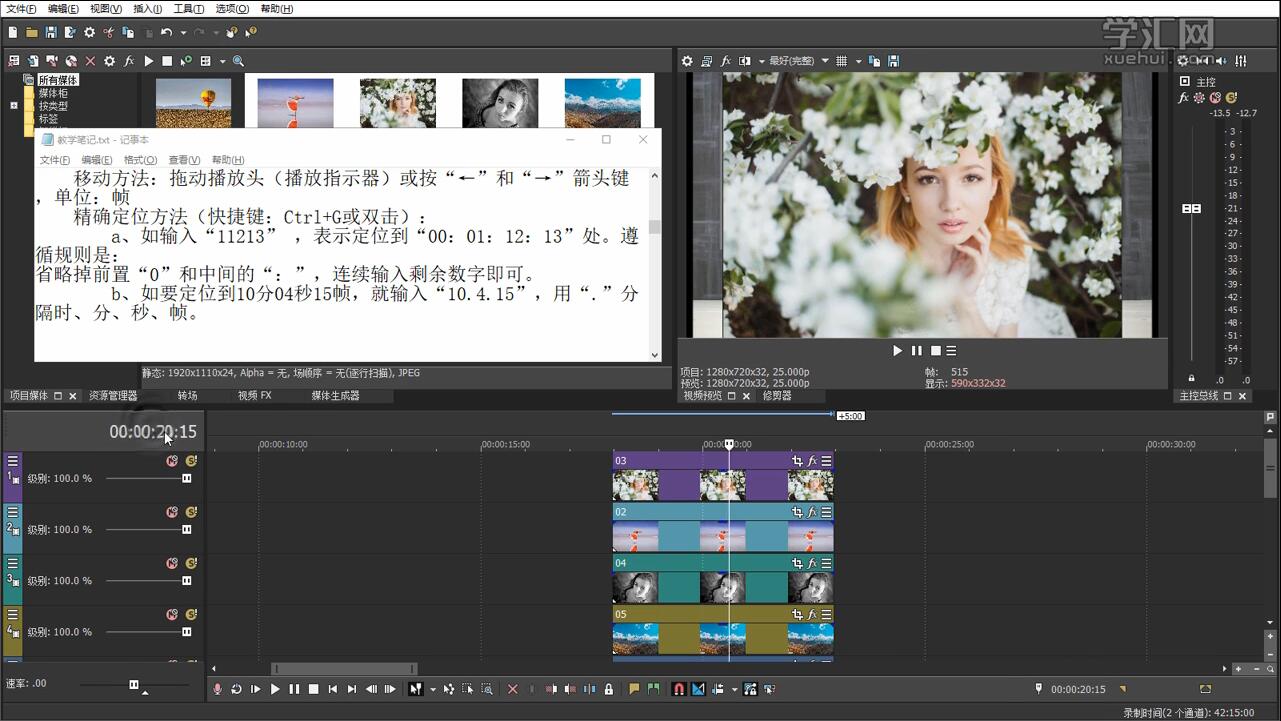Viewport: 1281px width, 721px height.
Task: Open the undo history dropdown arrow
Action: tap(182, 32)
